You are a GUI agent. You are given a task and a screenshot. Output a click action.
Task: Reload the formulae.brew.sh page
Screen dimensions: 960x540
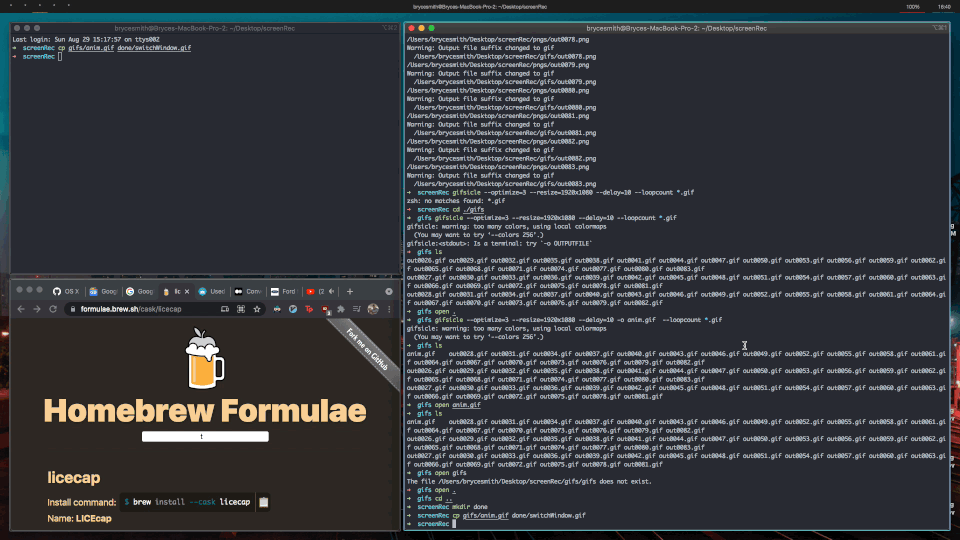tap(53, 309)
